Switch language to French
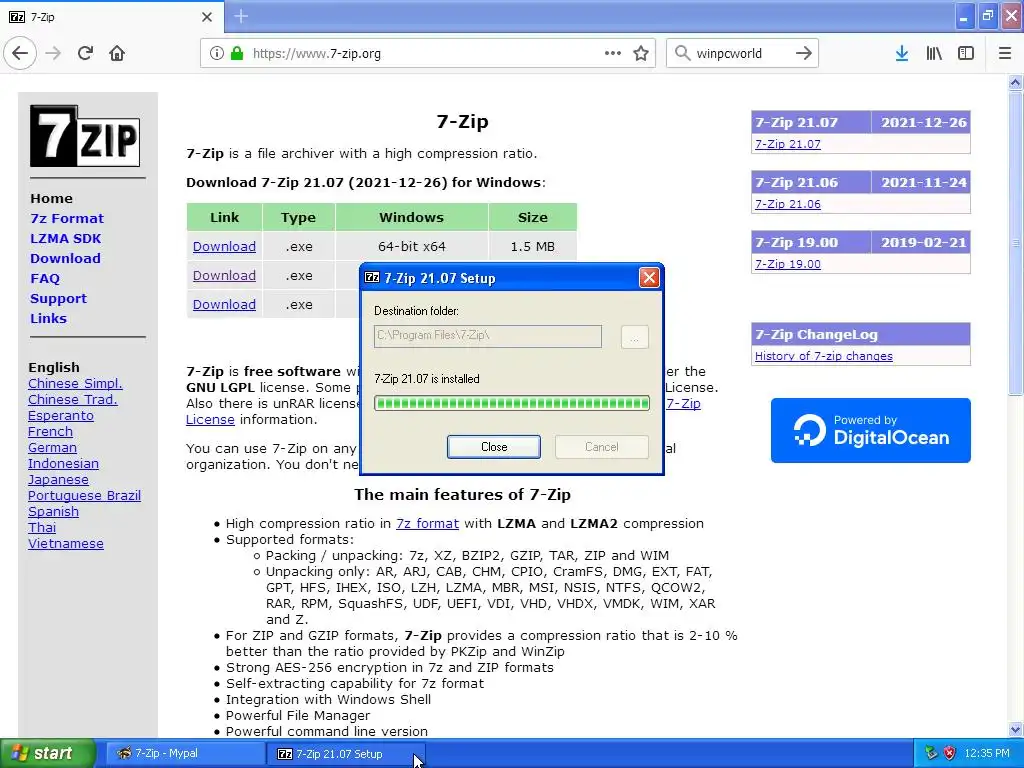Viewport: 1024px width, 768px height. tap(50, 432)
